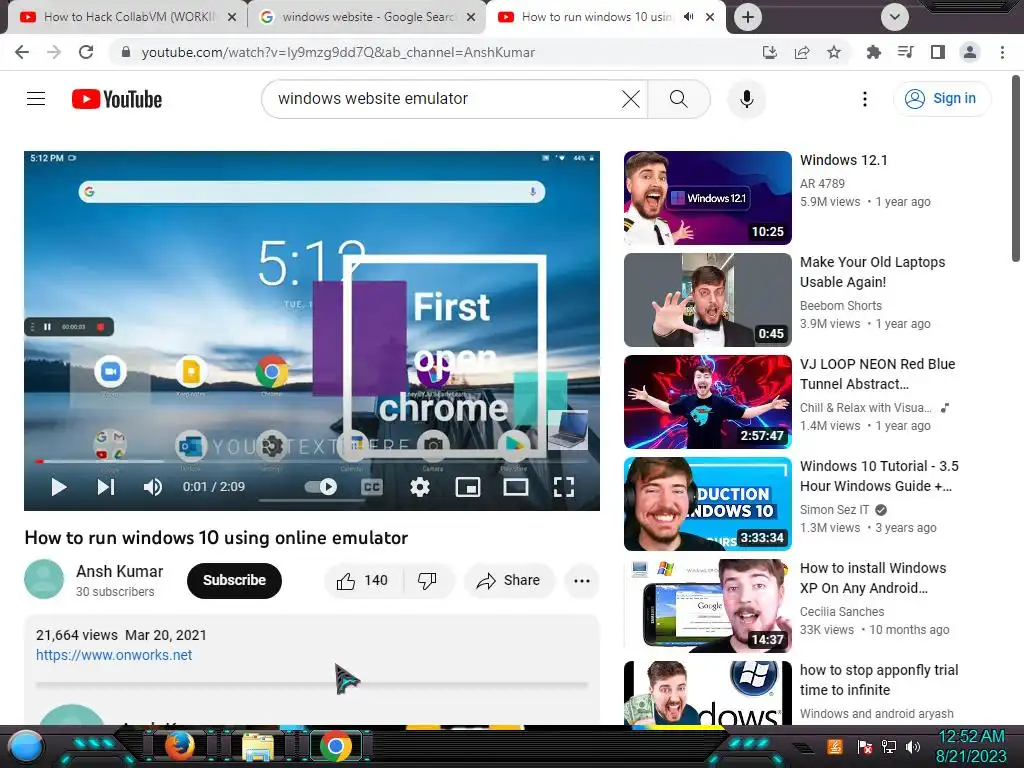1024x768 pixels.
Task: Open YouTube settings three-dot menu
Action: pyautogui.click(x=865, y=99)
